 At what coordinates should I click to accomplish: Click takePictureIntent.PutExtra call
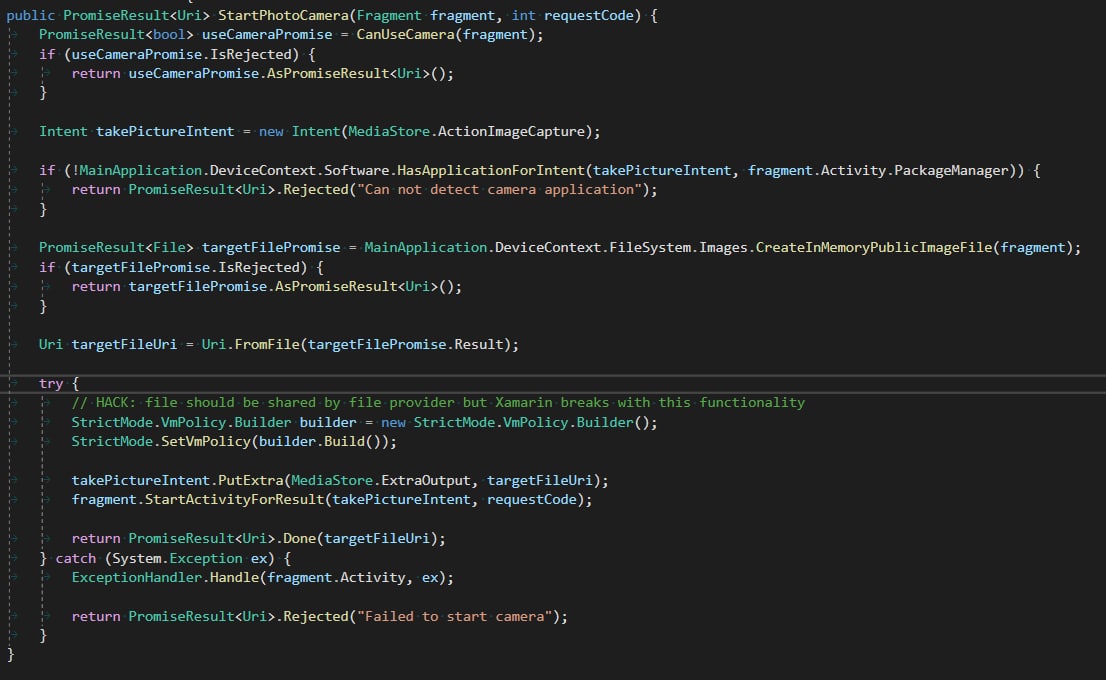(177, 480)
